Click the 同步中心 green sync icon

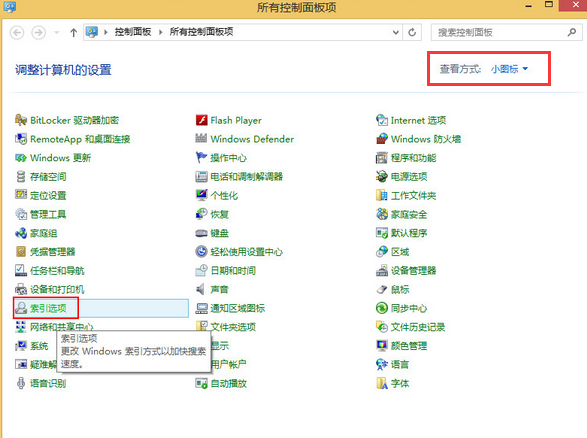382,308
